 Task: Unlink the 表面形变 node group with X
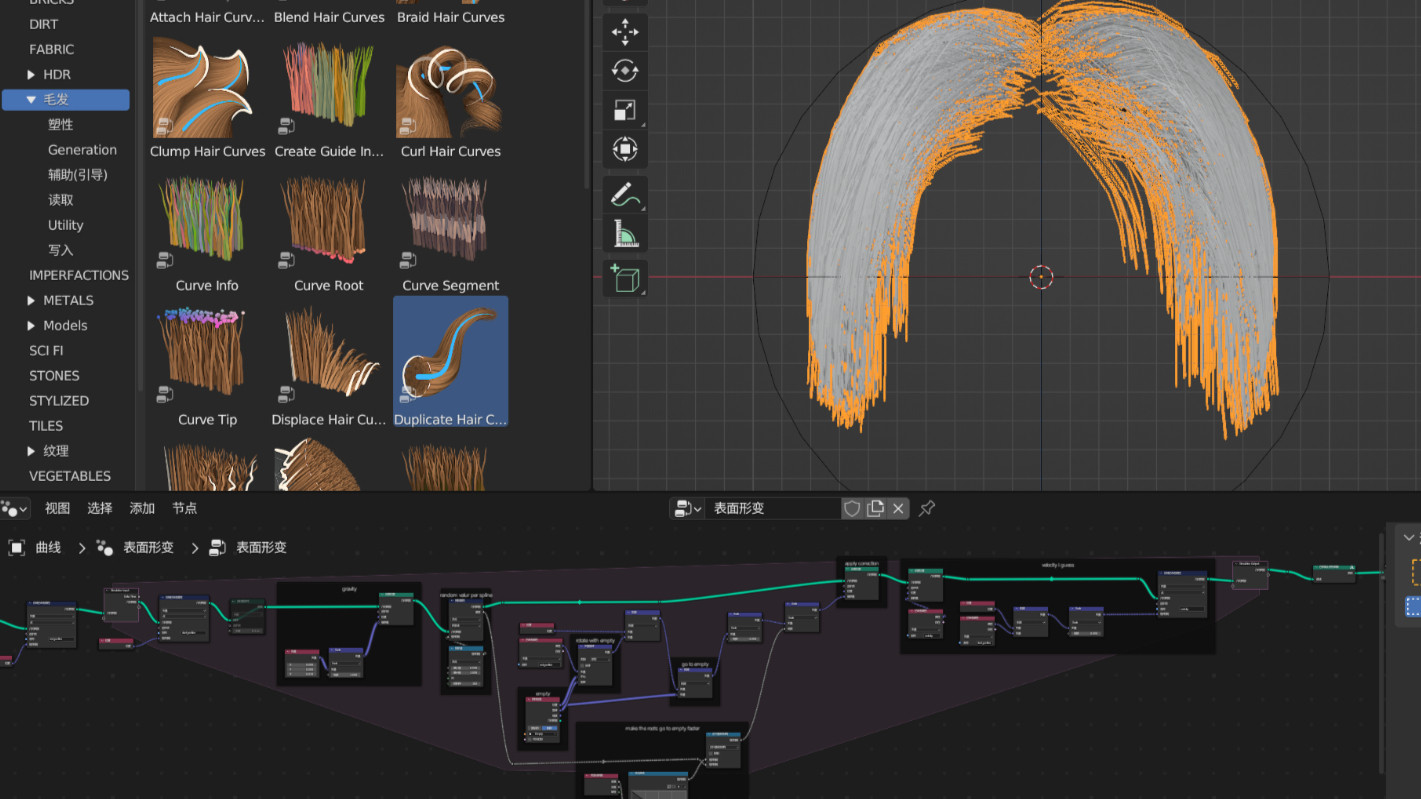point(898,508)
